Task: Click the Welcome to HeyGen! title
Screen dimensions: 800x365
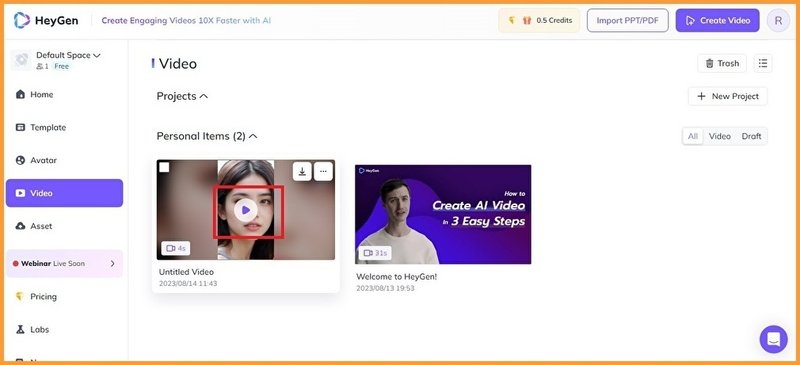Action: (396, 277)
